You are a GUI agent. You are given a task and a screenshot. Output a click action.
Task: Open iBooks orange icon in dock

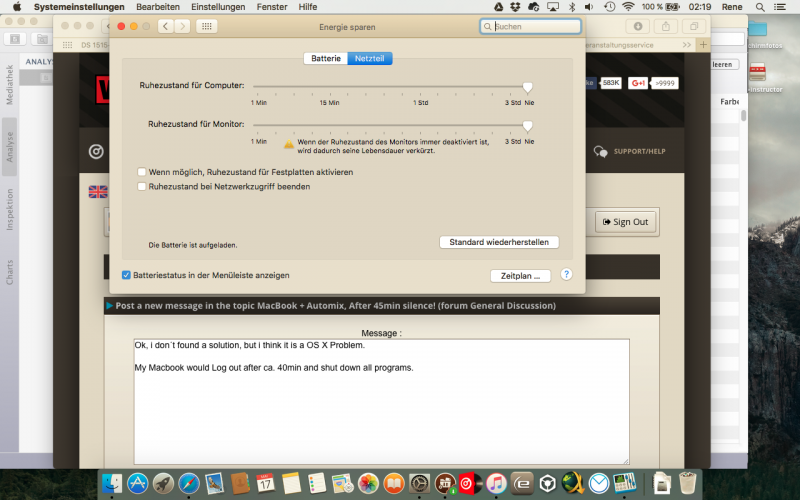click(x=394, y=483)
